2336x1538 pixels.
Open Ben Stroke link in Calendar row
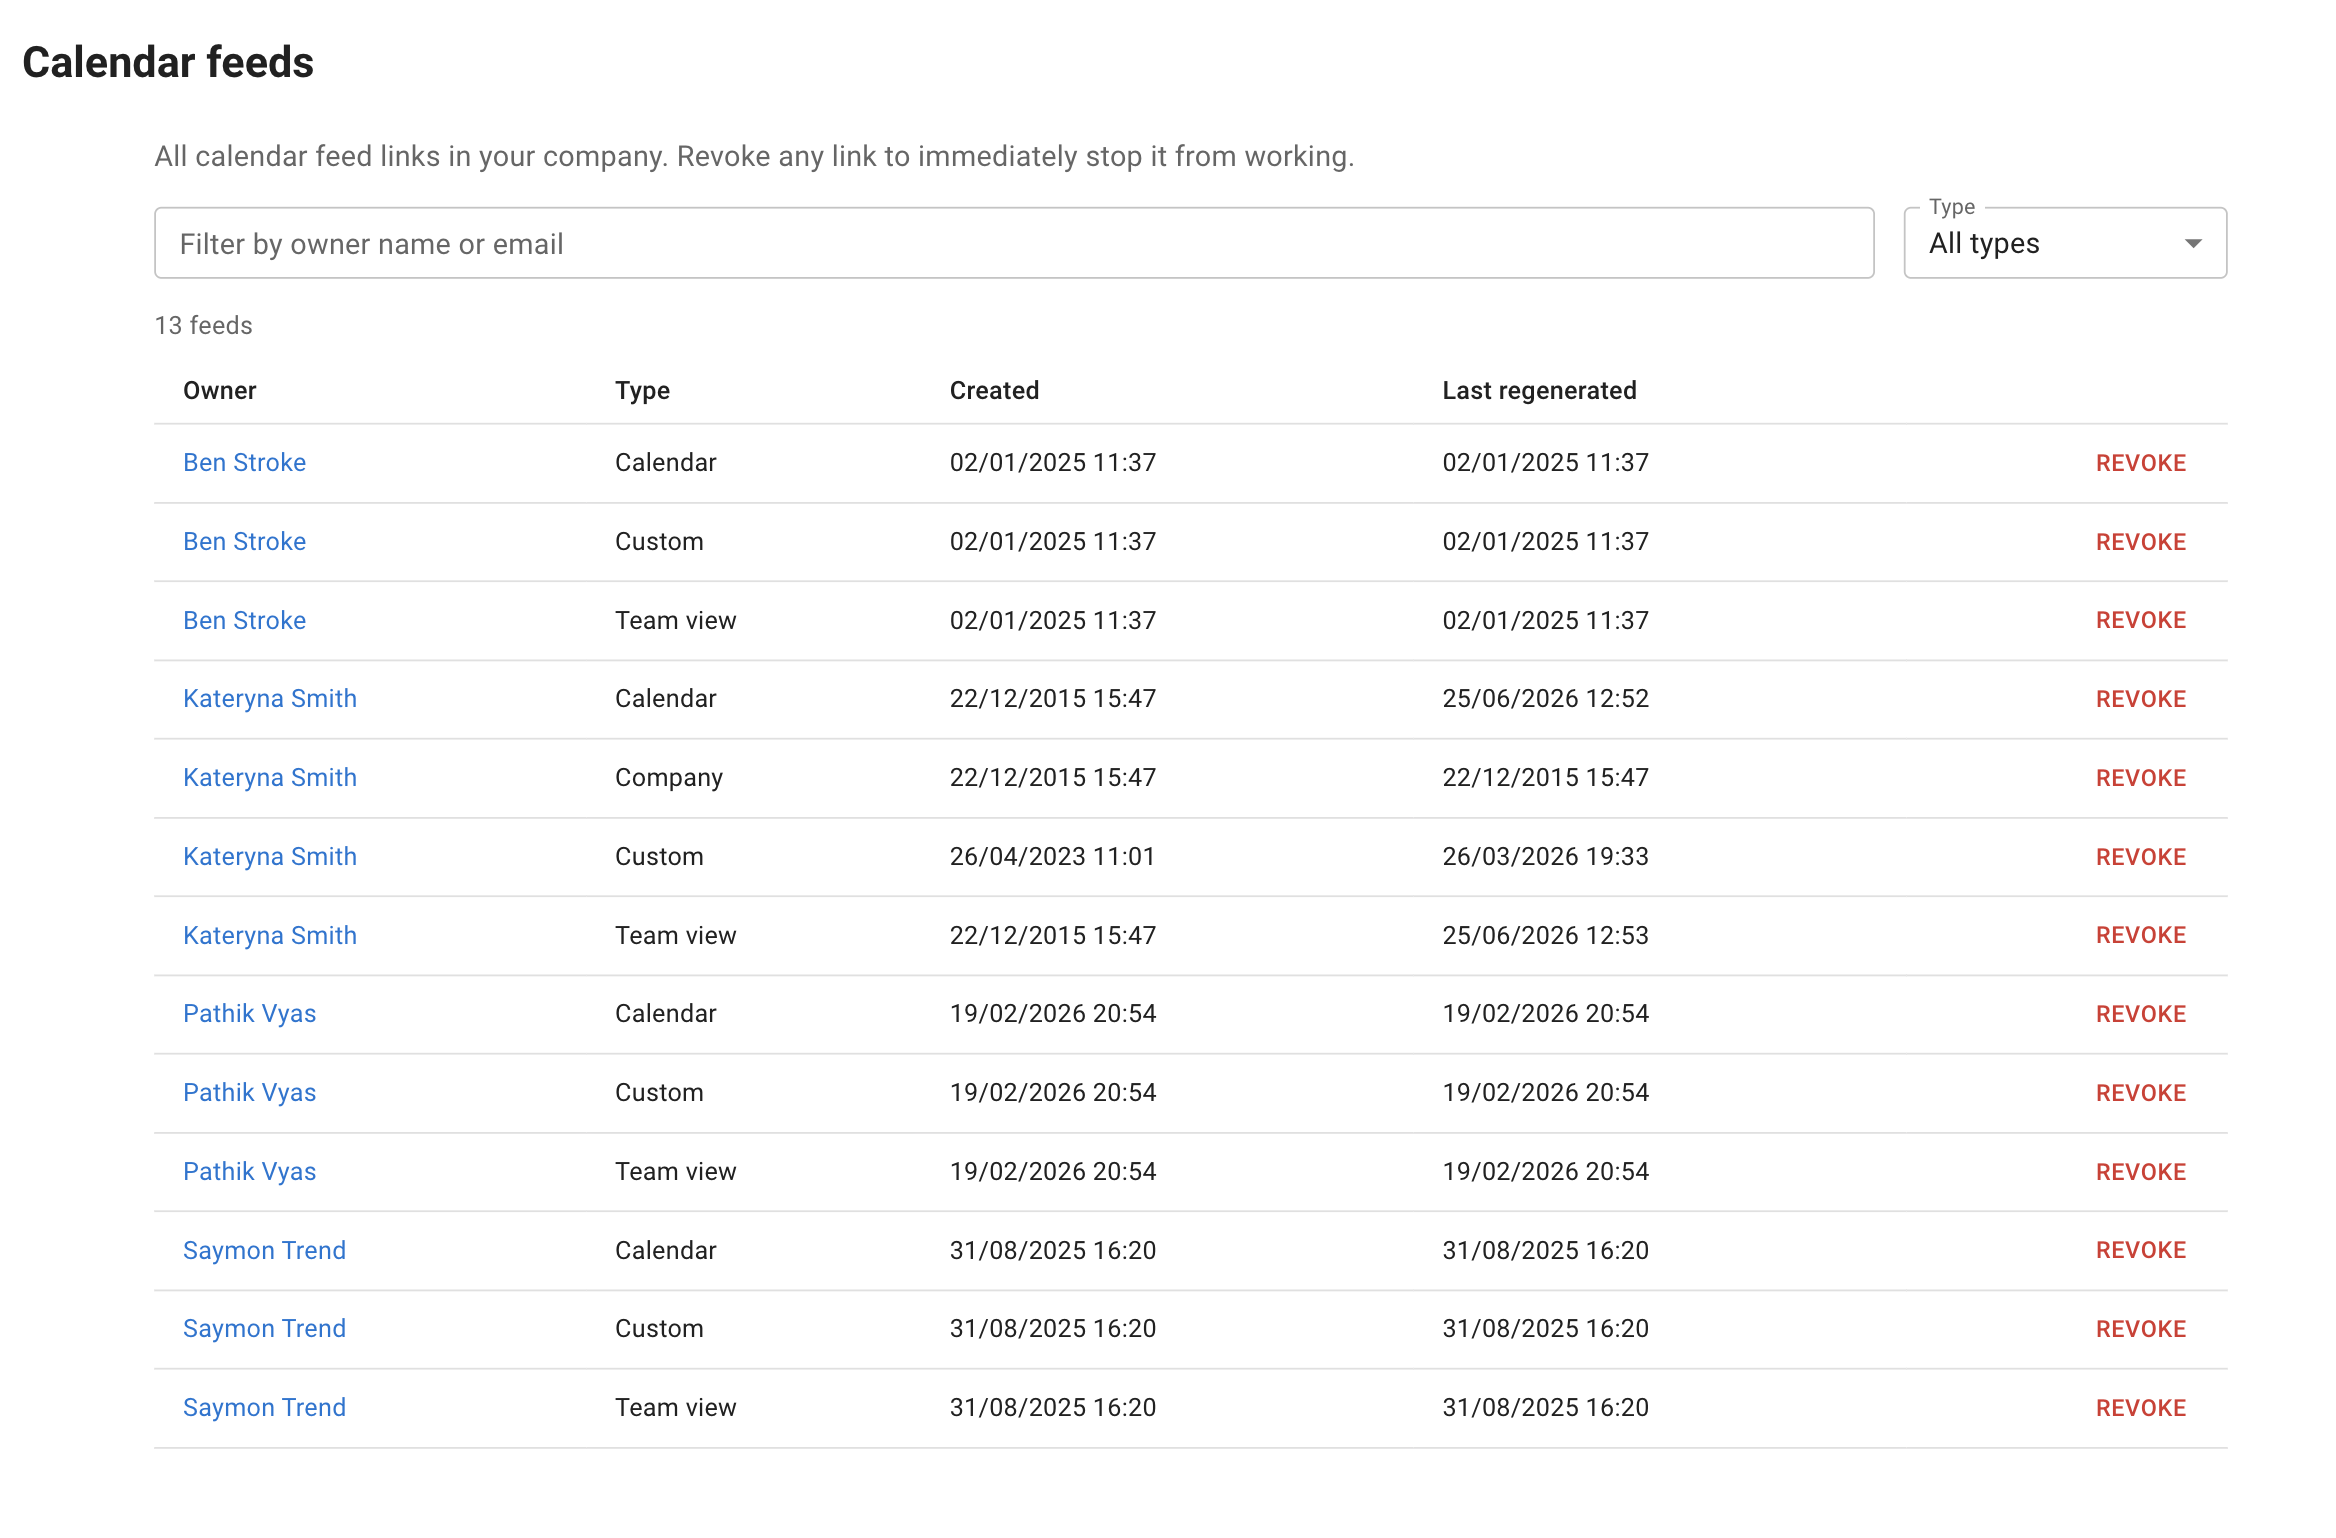click(244, 462)
